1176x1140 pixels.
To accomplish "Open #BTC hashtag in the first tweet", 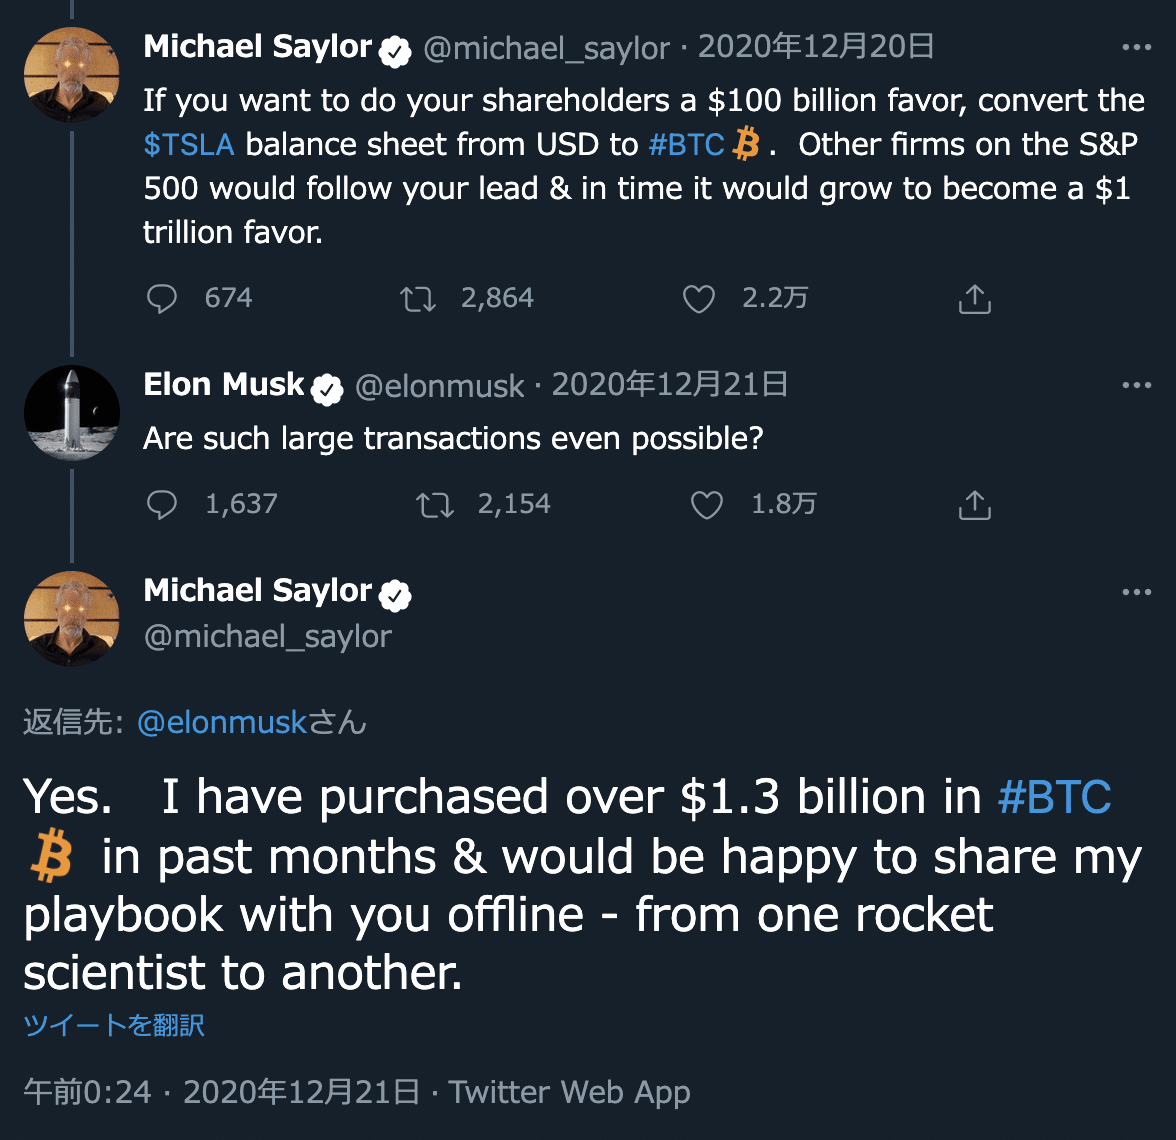I will 686,145.
